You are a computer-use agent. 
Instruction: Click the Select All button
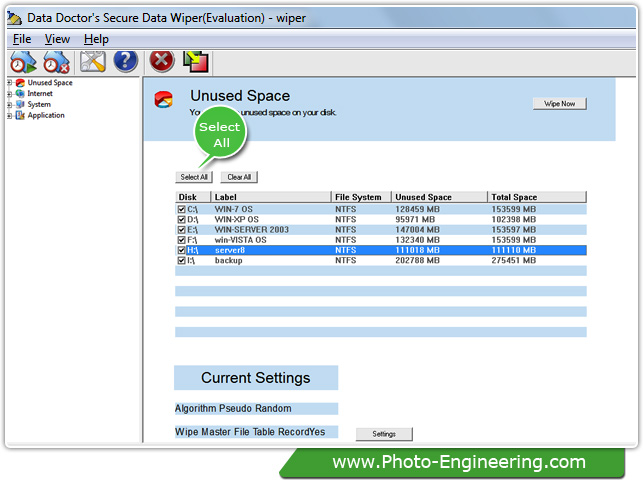point(194,177)
